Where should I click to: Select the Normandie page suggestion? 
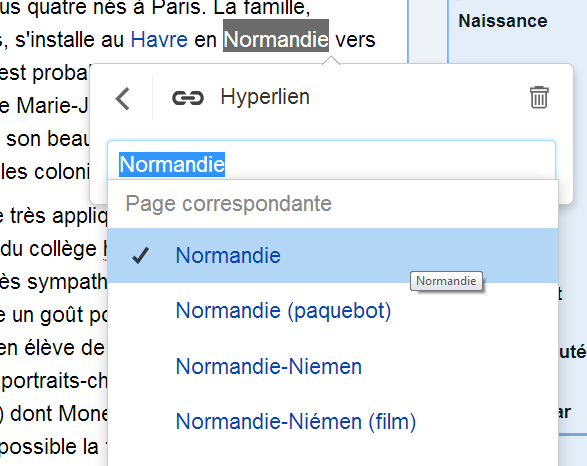333,255
